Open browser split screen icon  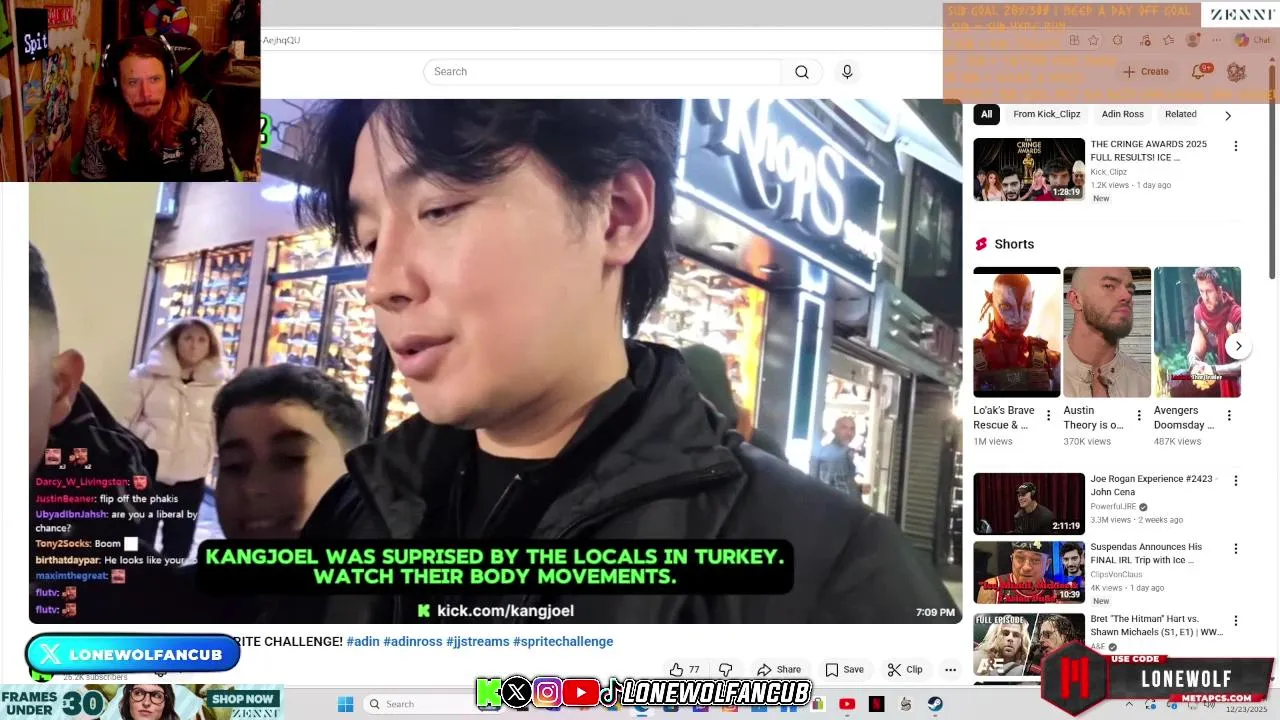(1074, 40)
